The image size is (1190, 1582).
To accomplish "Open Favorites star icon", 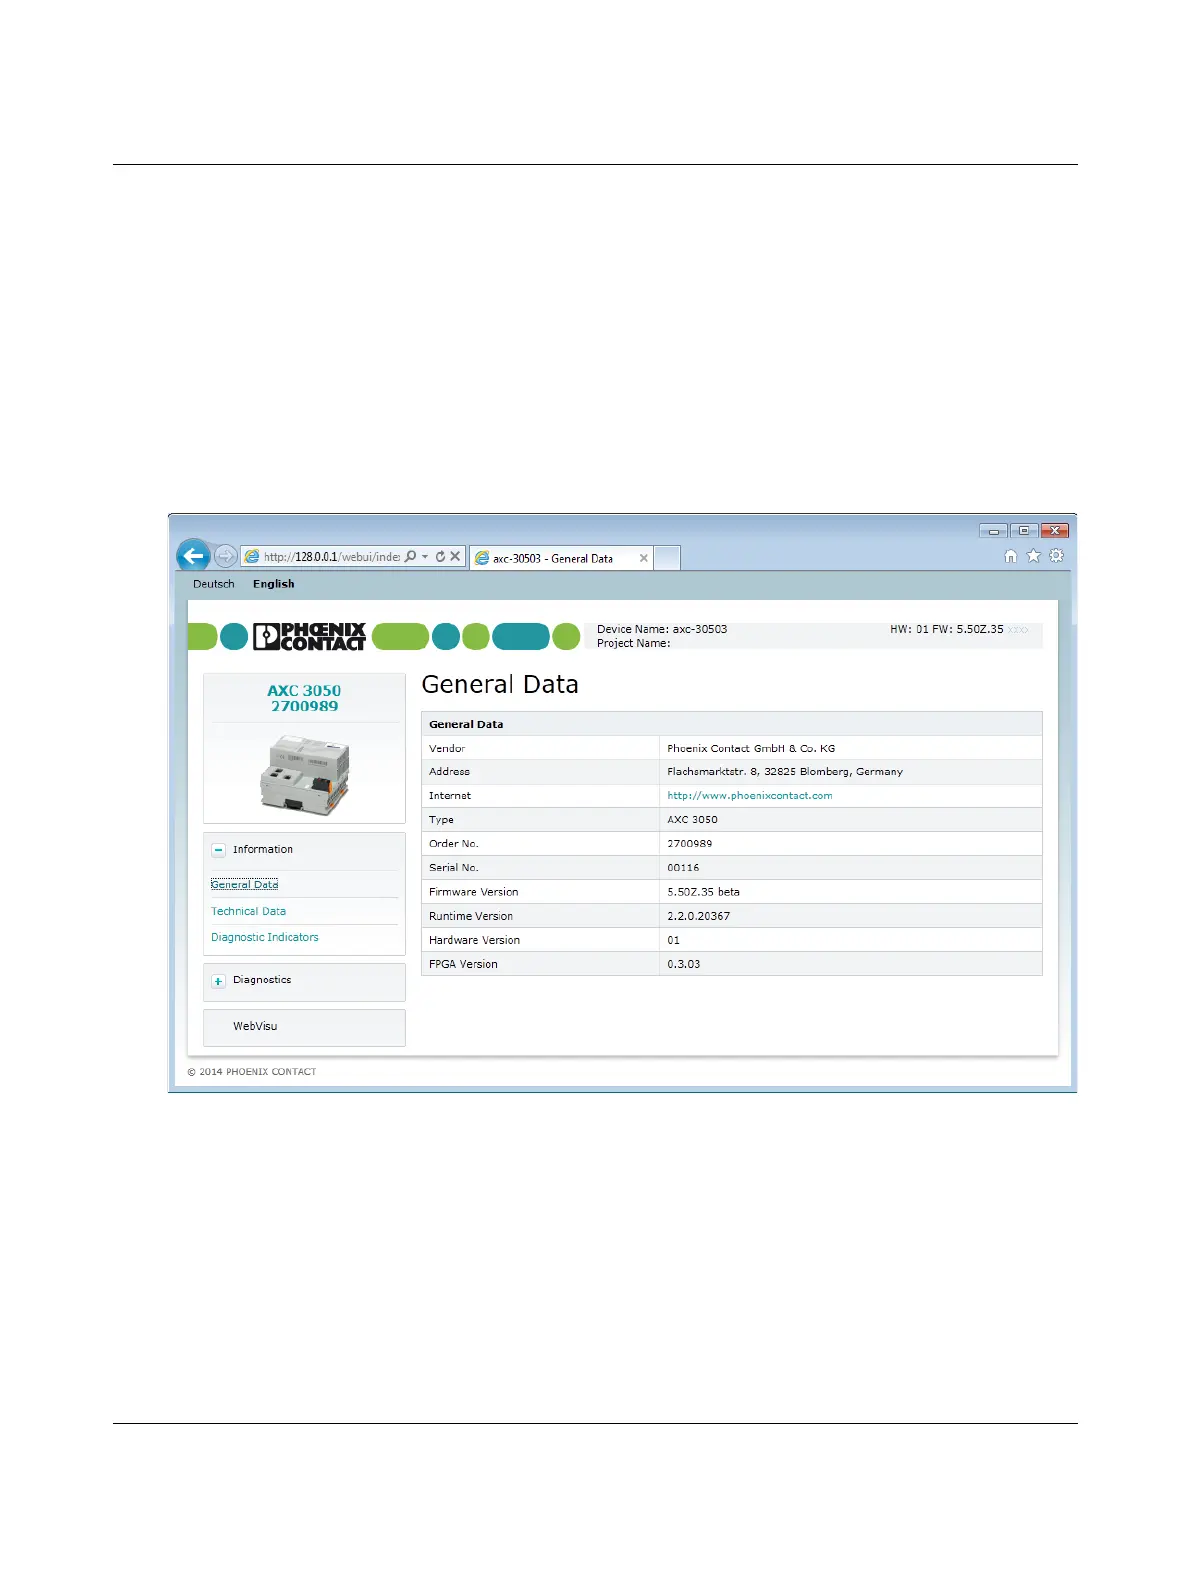I will click(x=1033, y=556).
